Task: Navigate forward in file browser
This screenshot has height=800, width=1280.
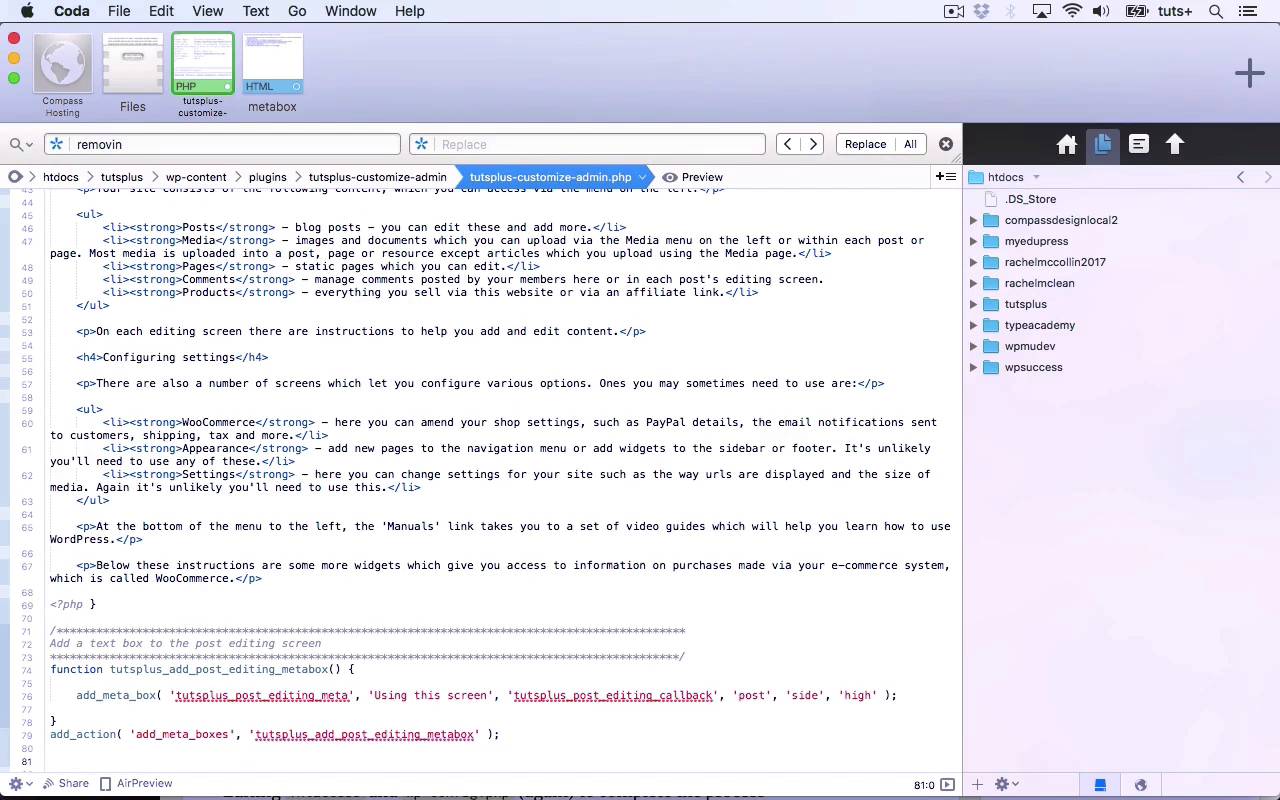Action: click(x=1268, y=177)
